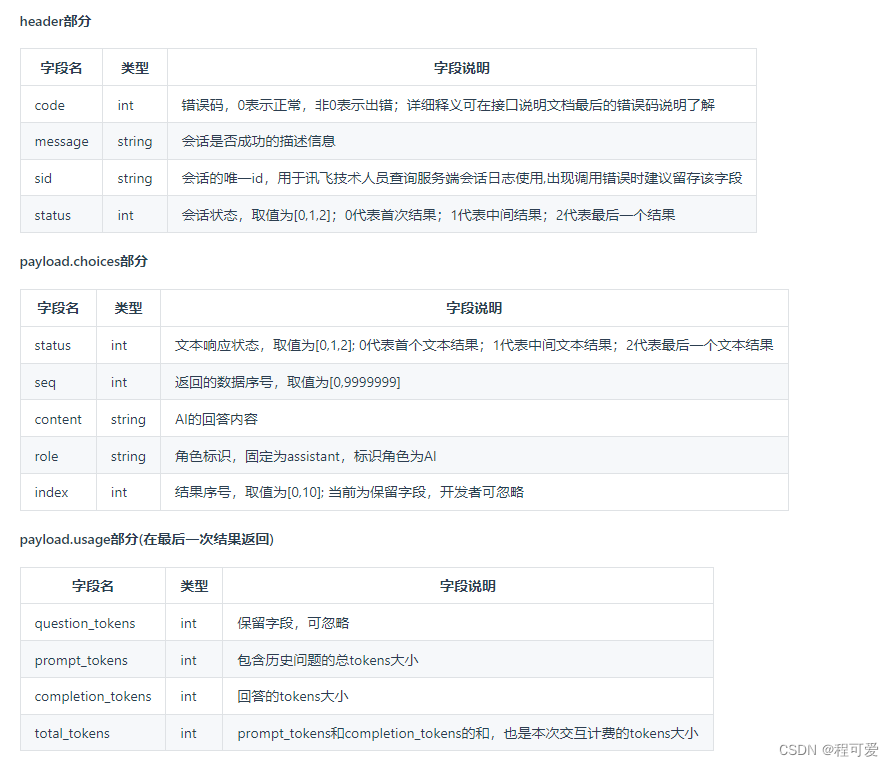Click the 'payload.usage部分' heading
The width and height of the screenshot is (894, 766).
tap(147, 540)
